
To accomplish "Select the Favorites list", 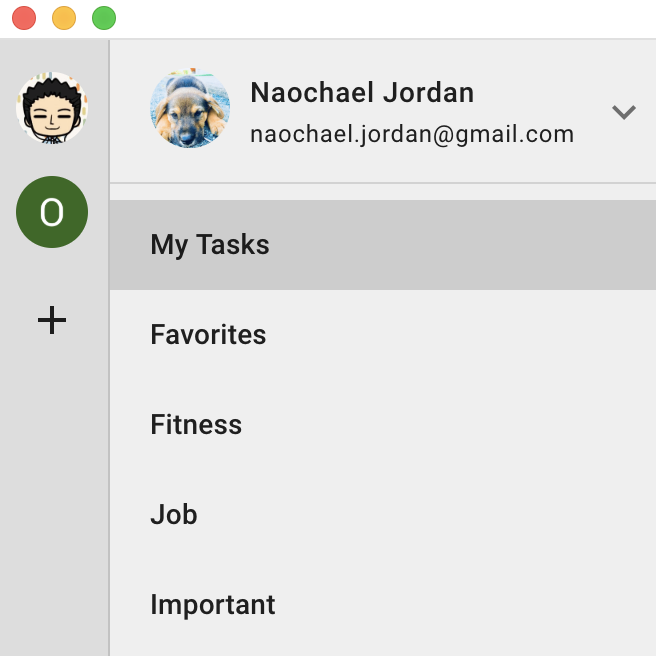I will point(383,335).
